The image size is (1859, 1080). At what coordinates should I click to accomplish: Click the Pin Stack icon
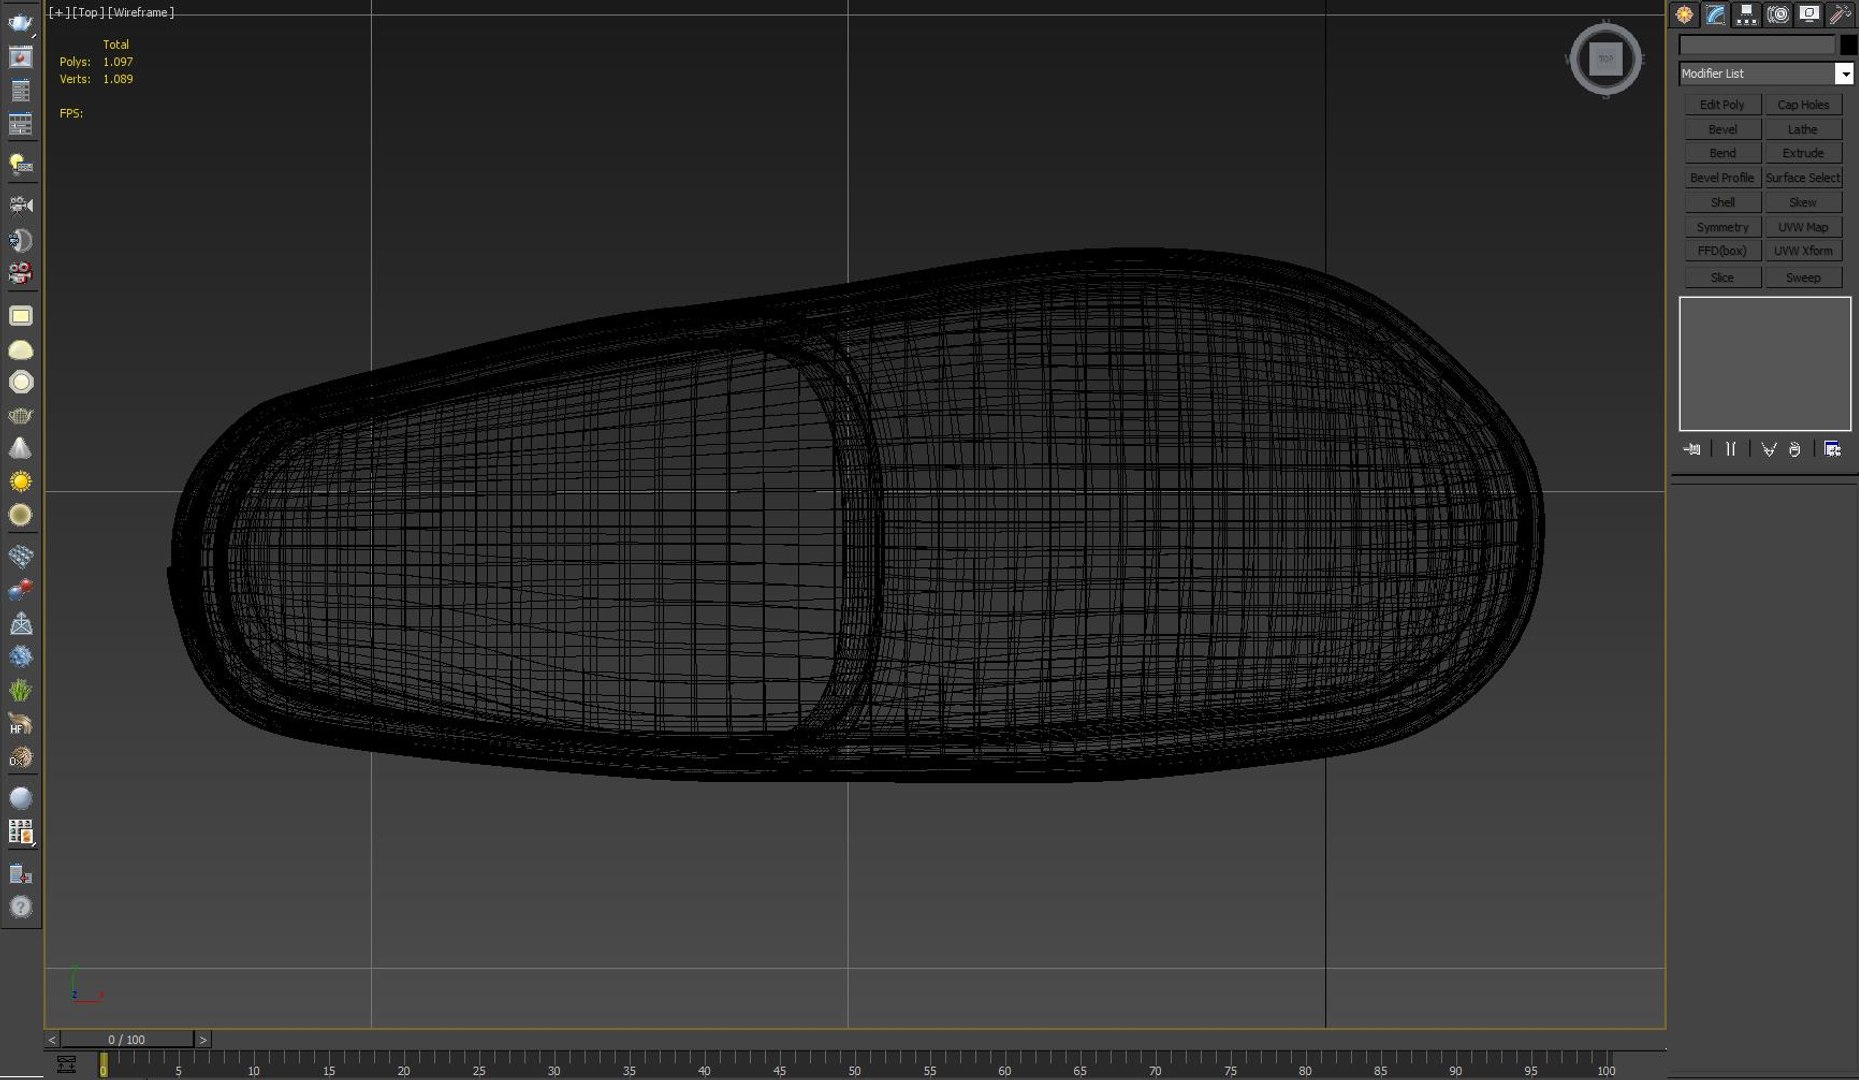click(x=1692, y=449)
